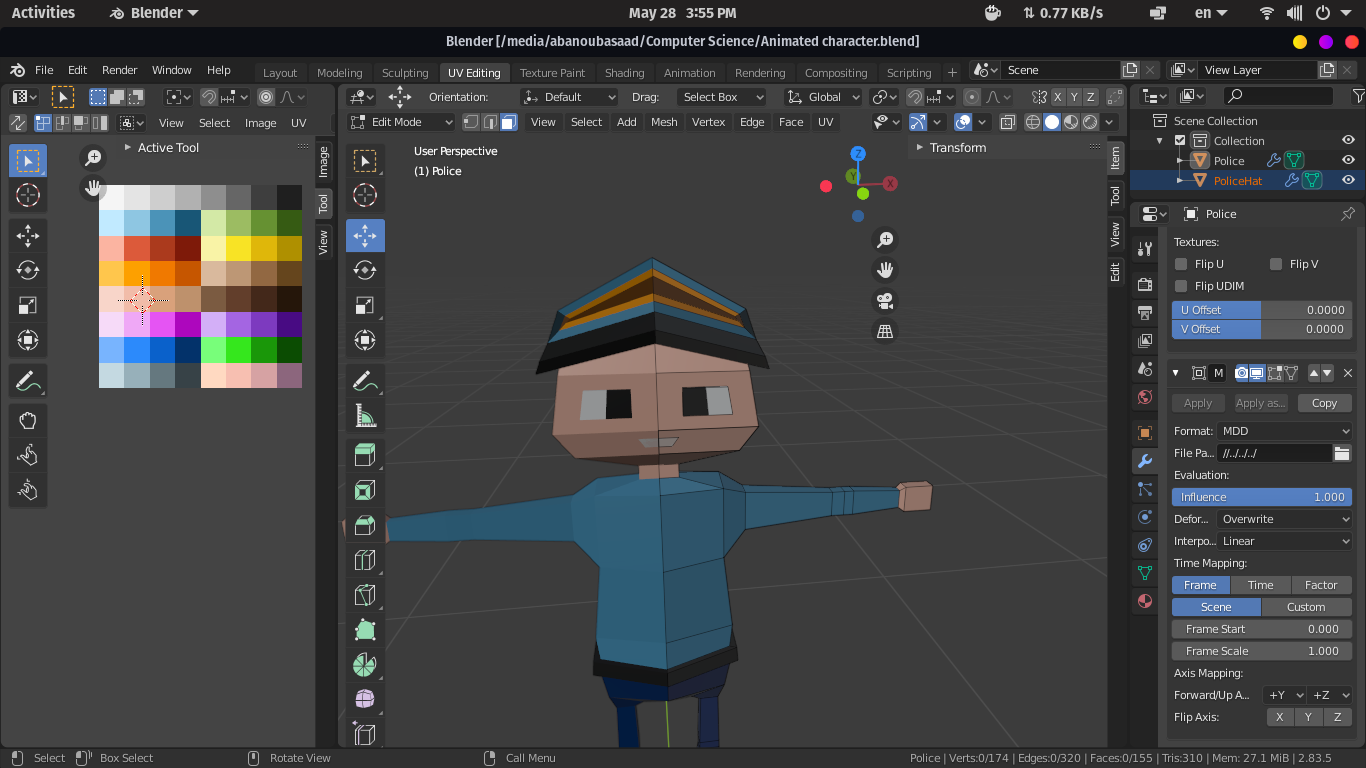1366x768 pixels.
Task: Open the Orientation Default dropdown
Action: coord(570,97)
